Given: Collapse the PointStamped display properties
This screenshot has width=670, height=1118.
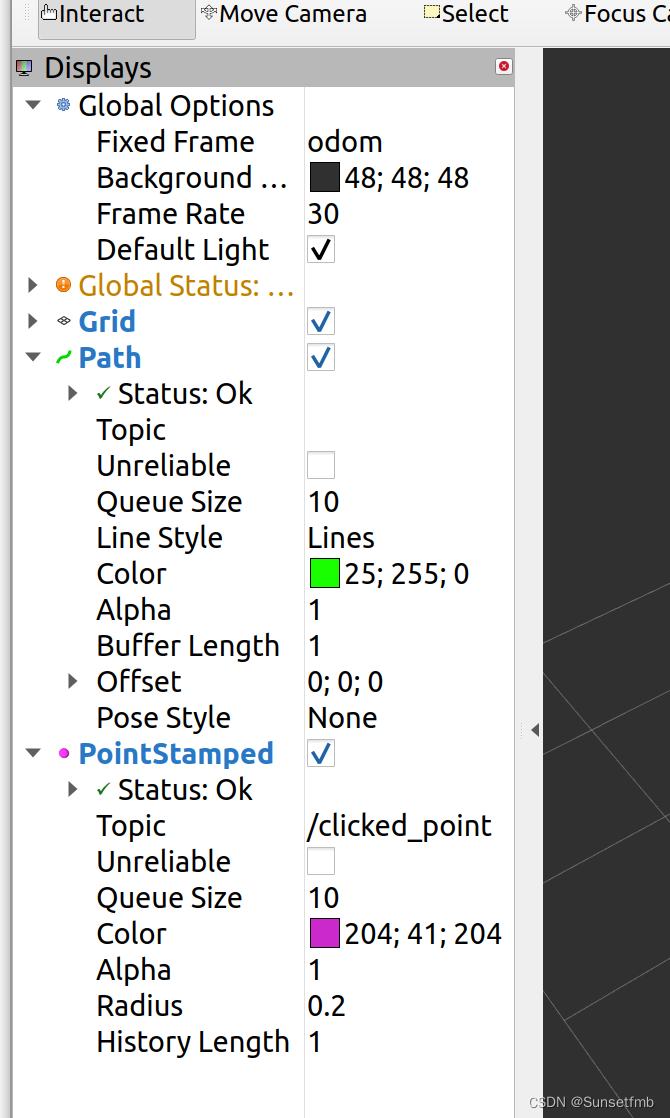Looking at the screenshot, I should 33,753.
